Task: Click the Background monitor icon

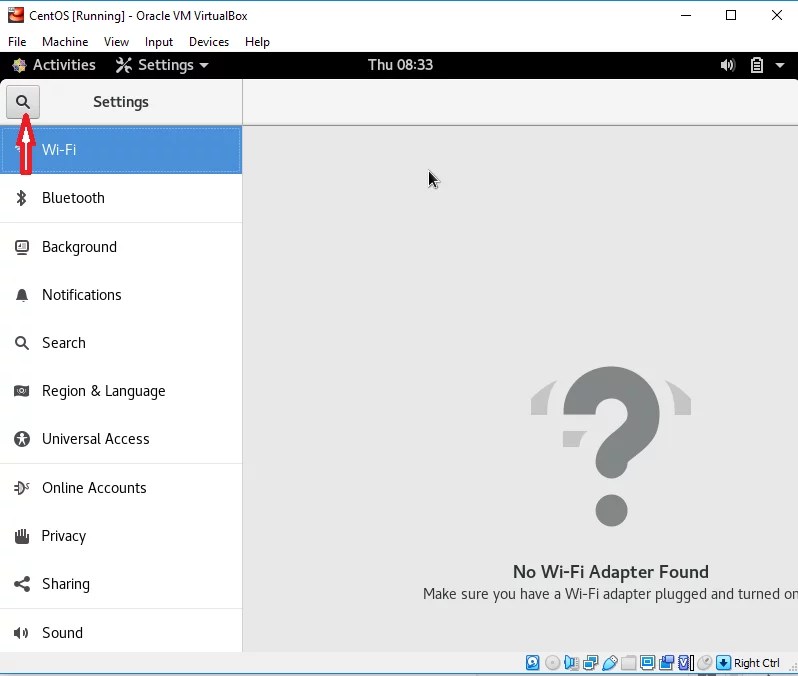Action: point(21,247)
